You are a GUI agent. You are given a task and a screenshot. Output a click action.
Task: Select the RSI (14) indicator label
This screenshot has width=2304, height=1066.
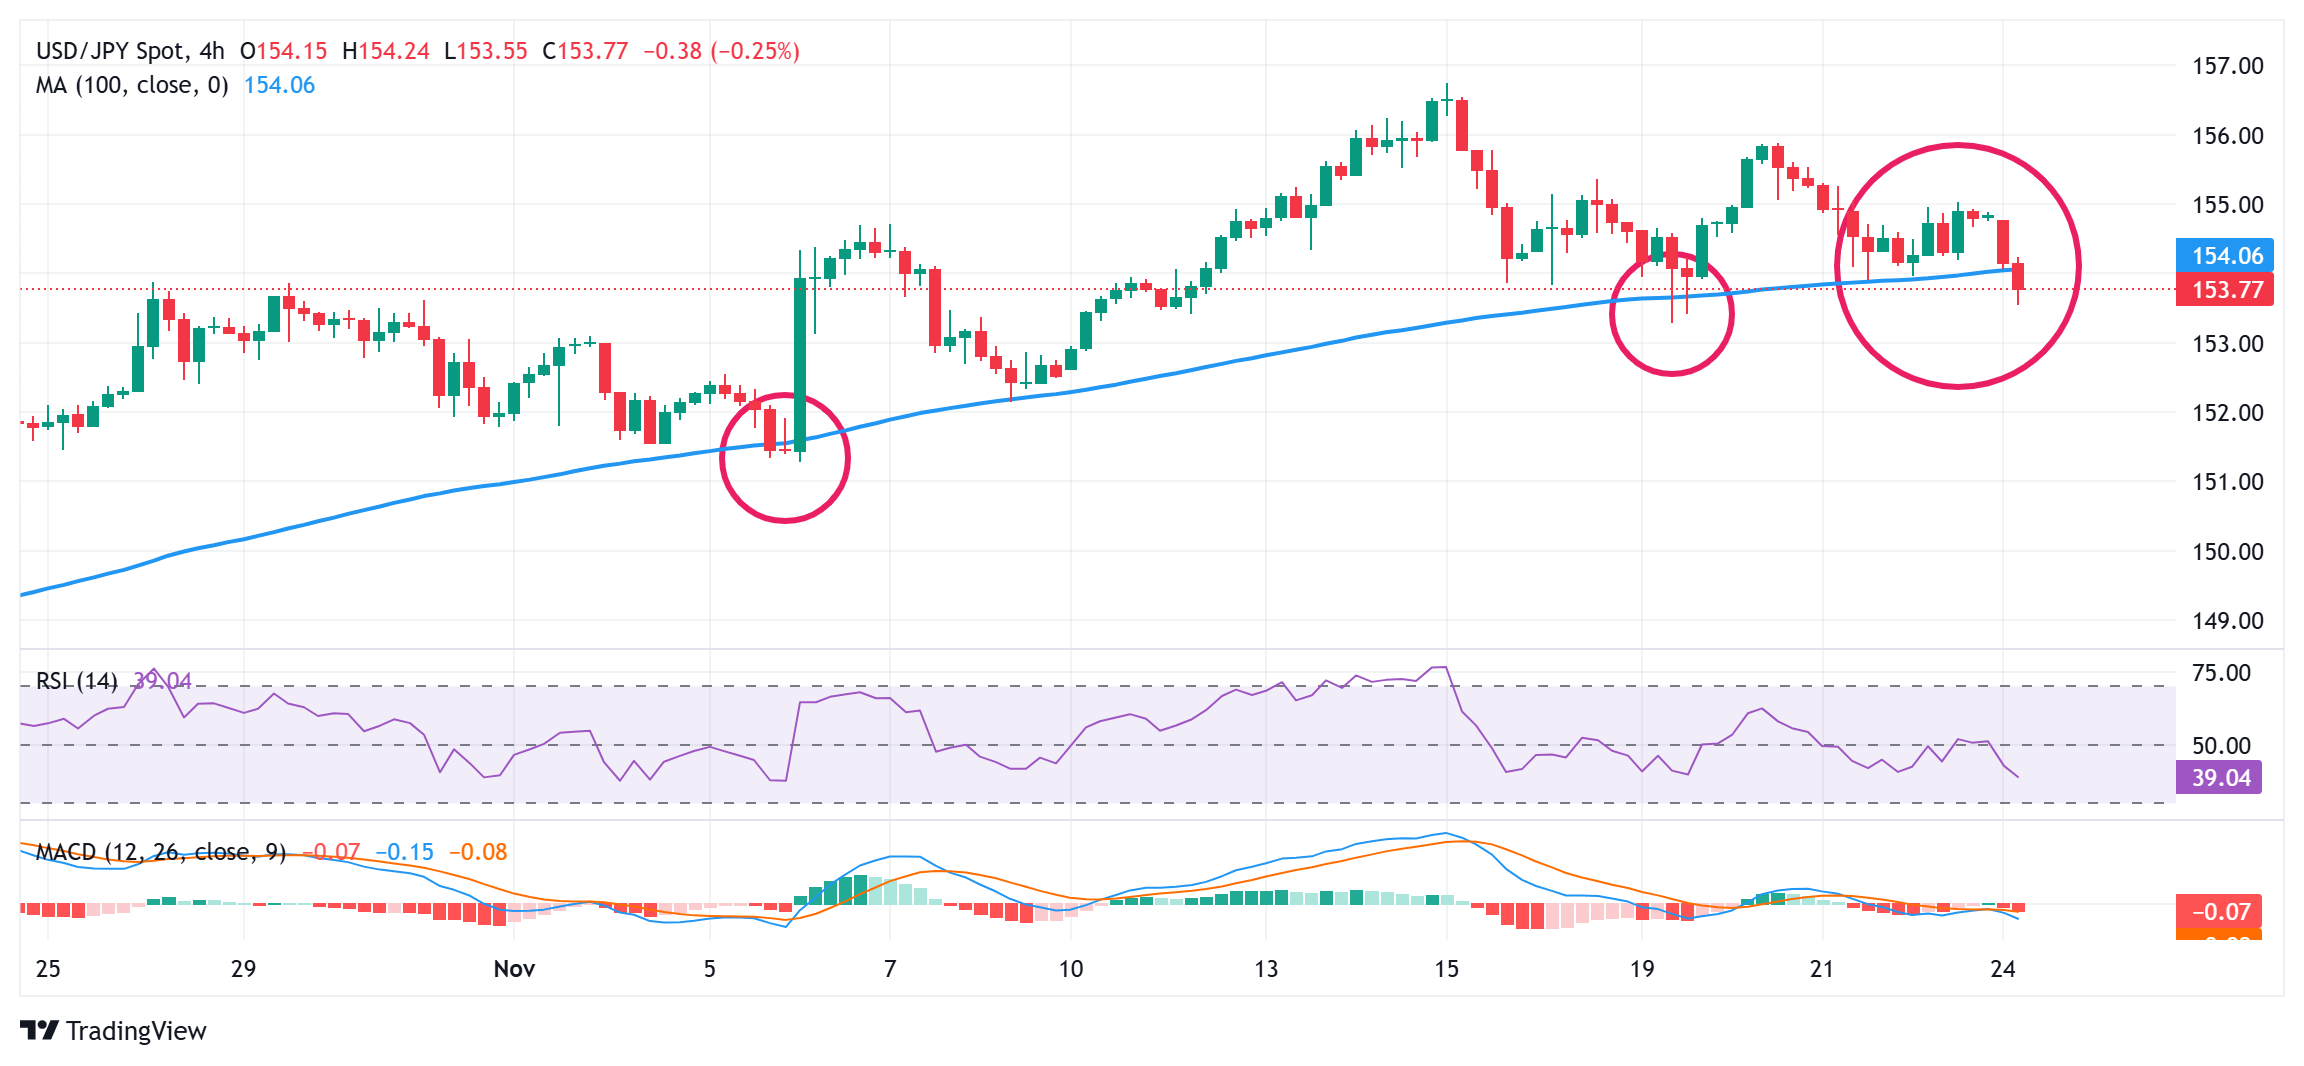[76, 681]
